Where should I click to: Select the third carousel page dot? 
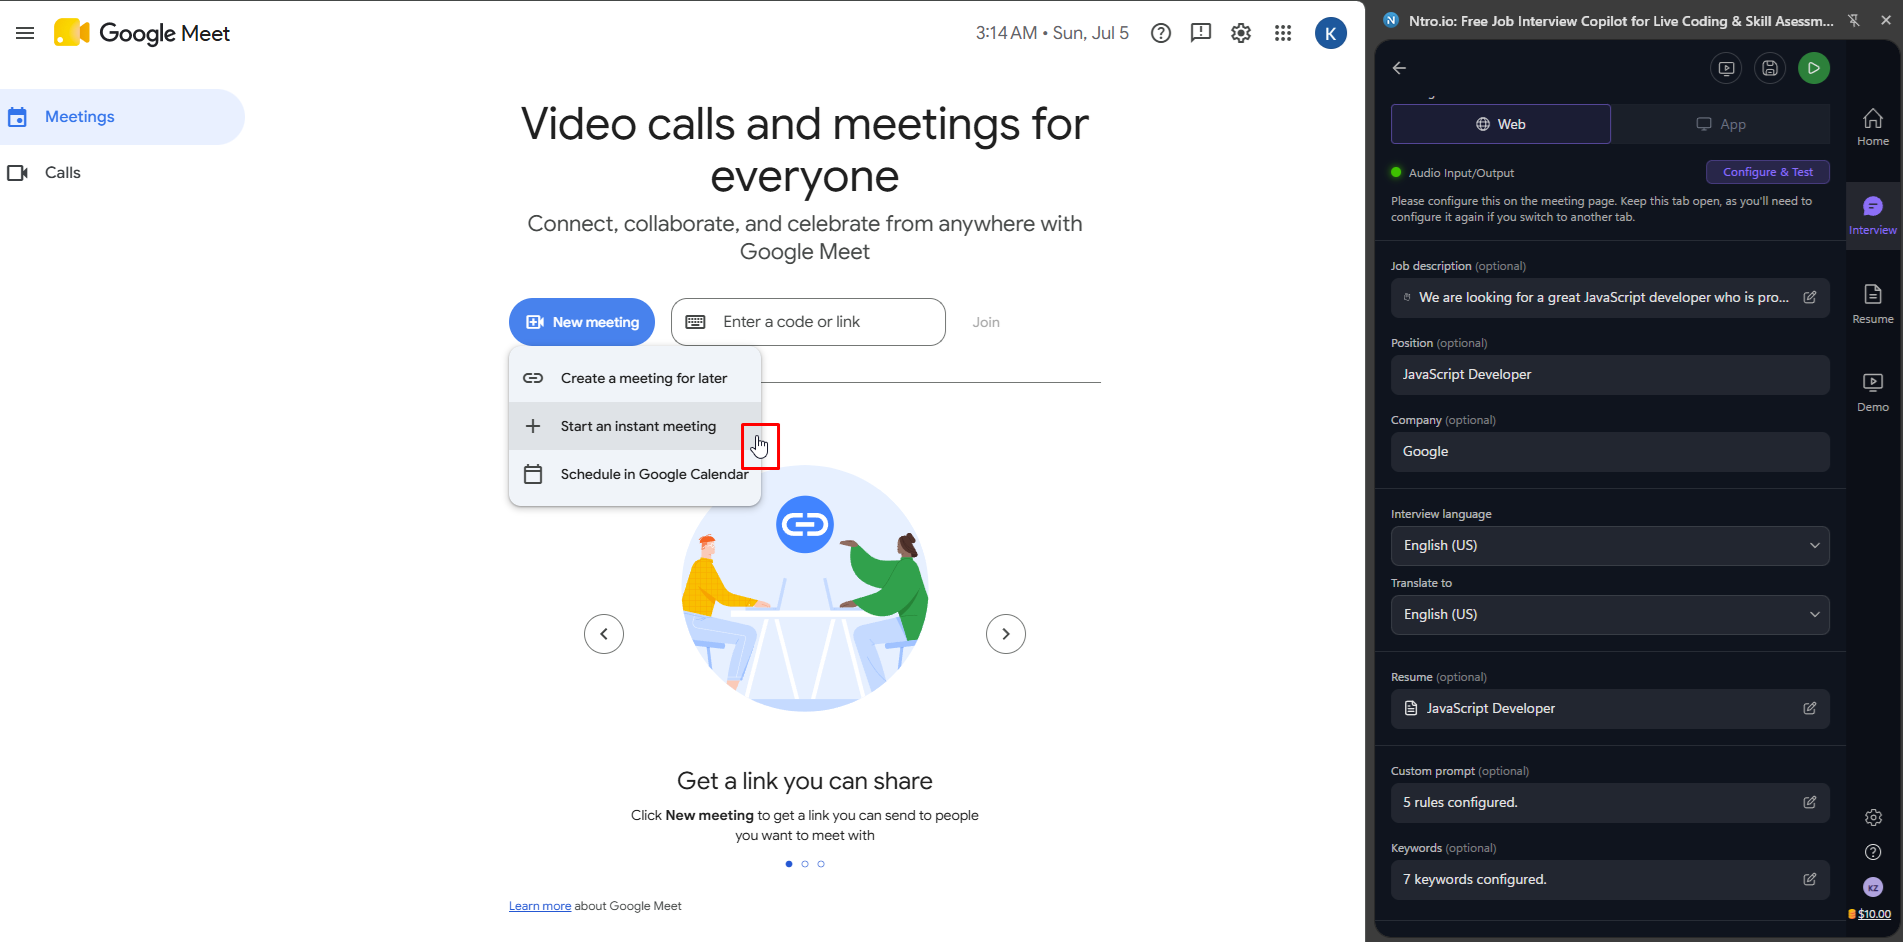click(821, 864)
